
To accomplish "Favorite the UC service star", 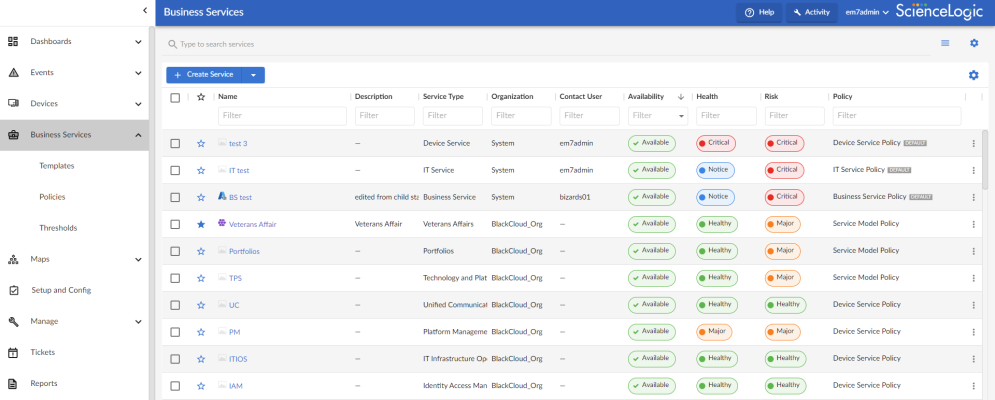I will [x=201, y=305].
